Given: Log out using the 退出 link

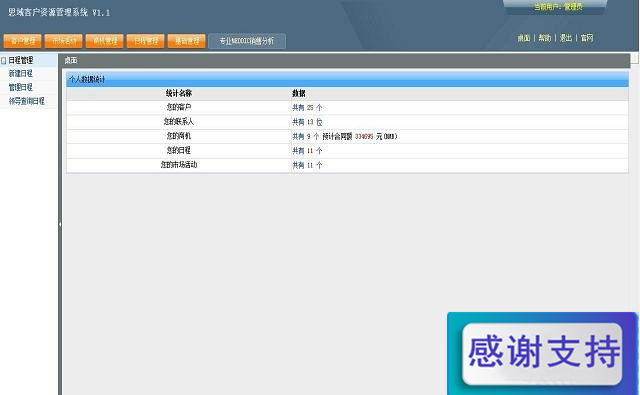Looking at the screenshot, I should [565, 38].
